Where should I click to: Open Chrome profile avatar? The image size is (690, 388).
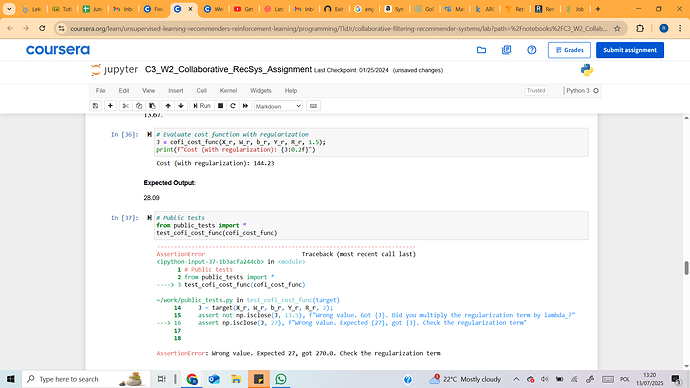664,29
